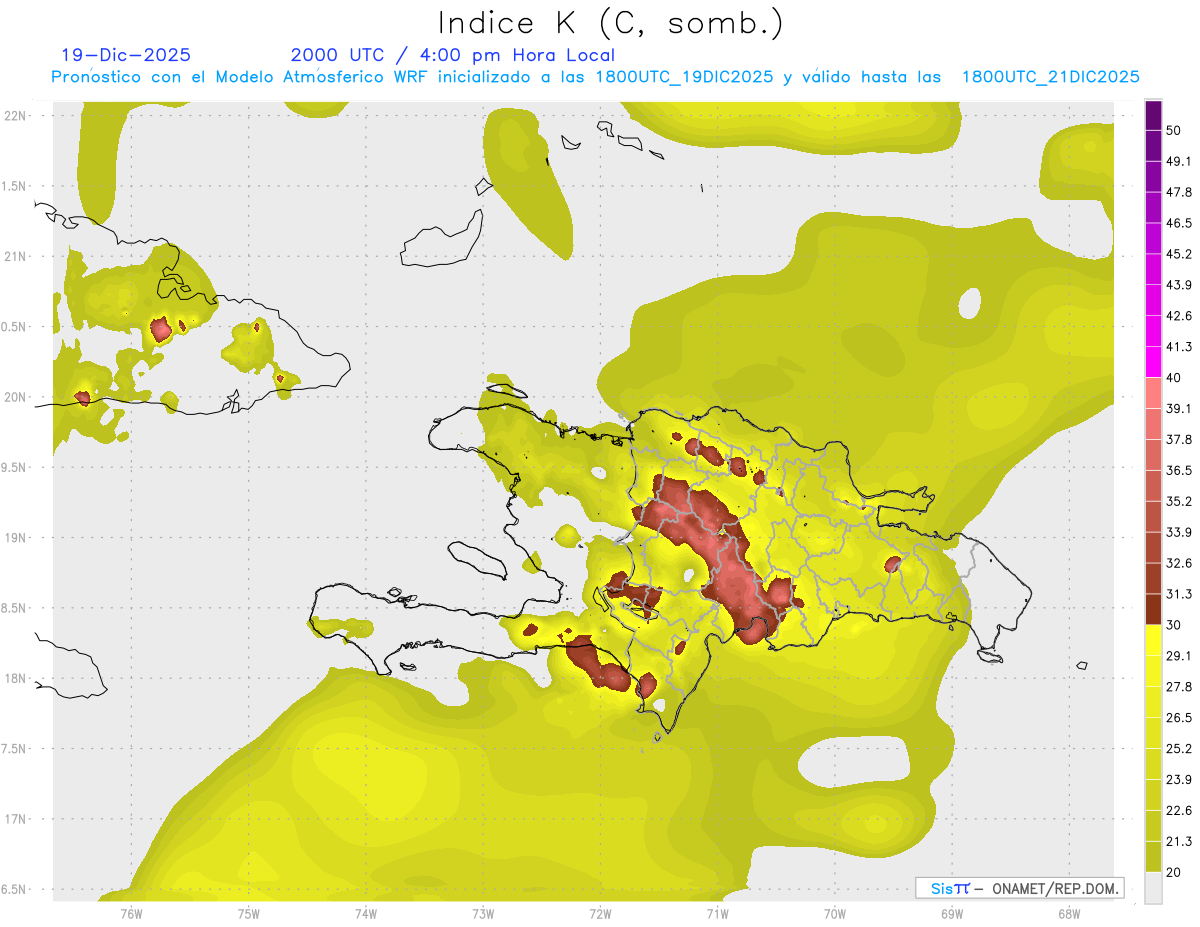Click the "47.8" color scale label
The height and width of the screenshot is (927, 1200).
(1178, 192)
